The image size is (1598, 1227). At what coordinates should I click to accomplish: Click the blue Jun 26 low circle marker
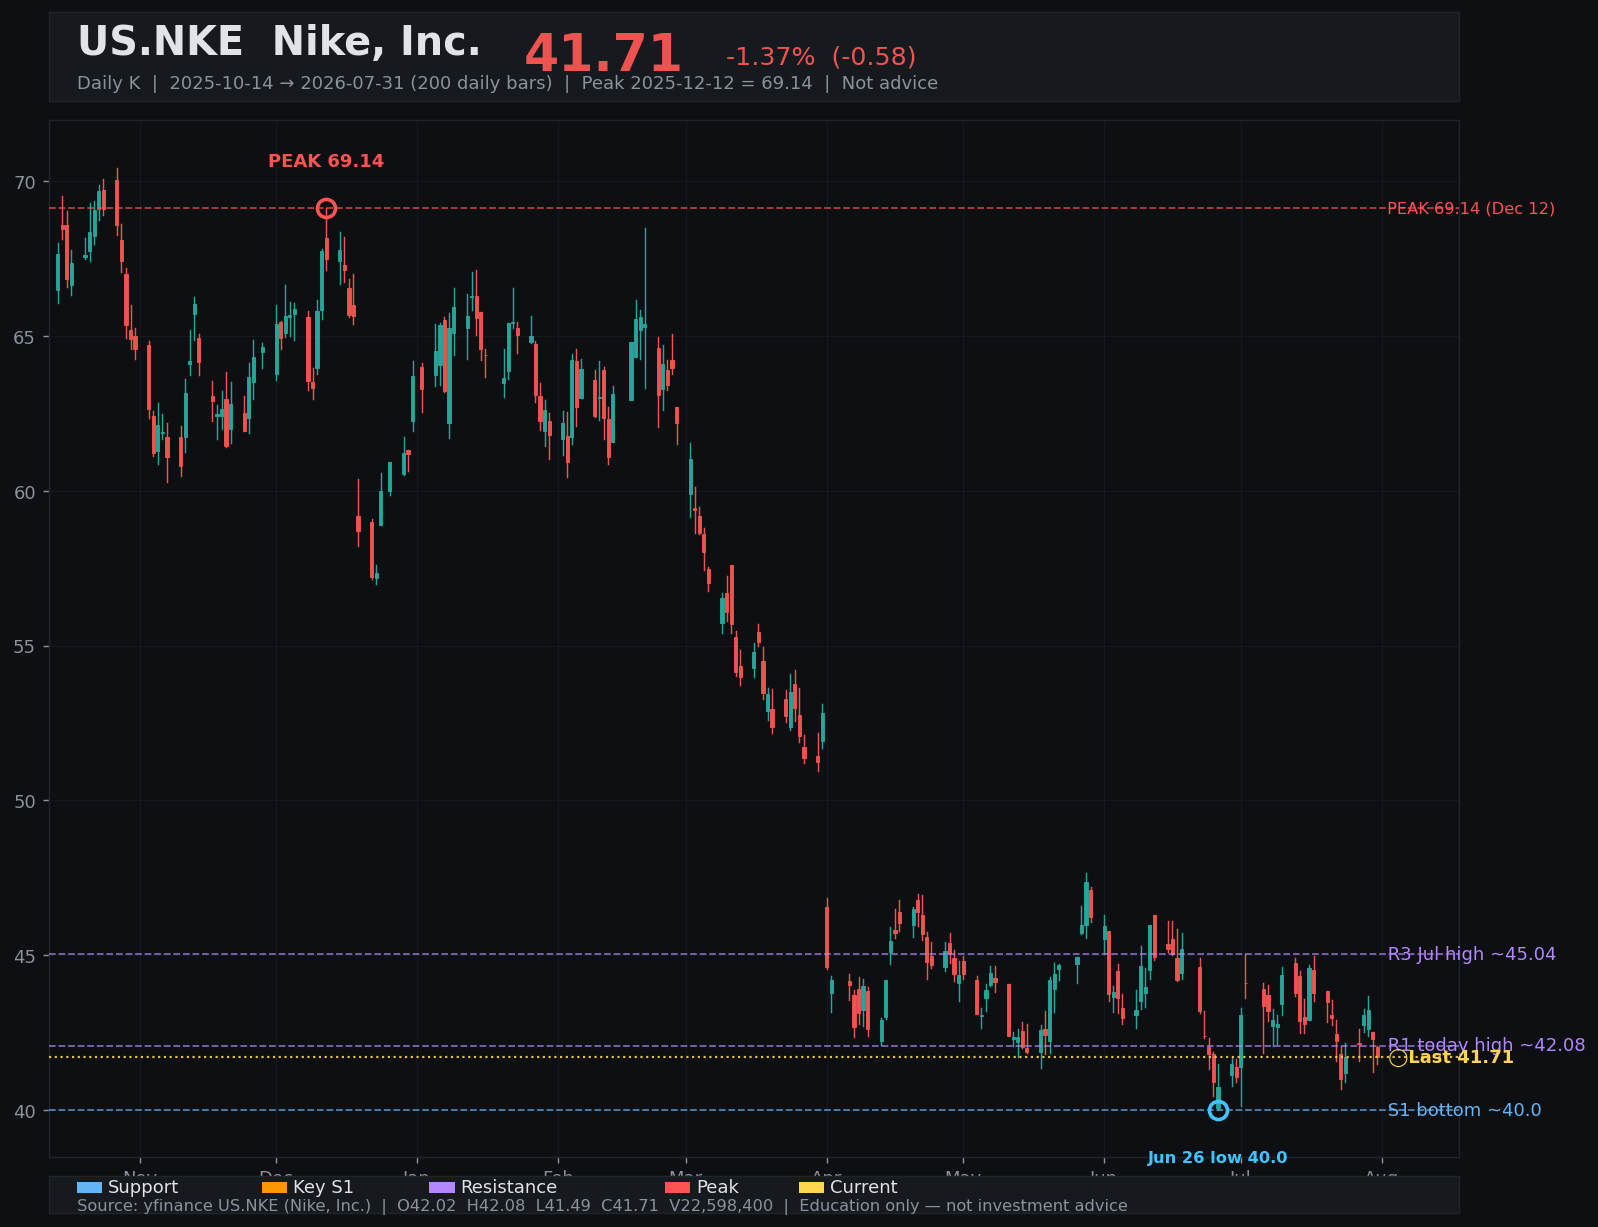click(1218, 1110)
